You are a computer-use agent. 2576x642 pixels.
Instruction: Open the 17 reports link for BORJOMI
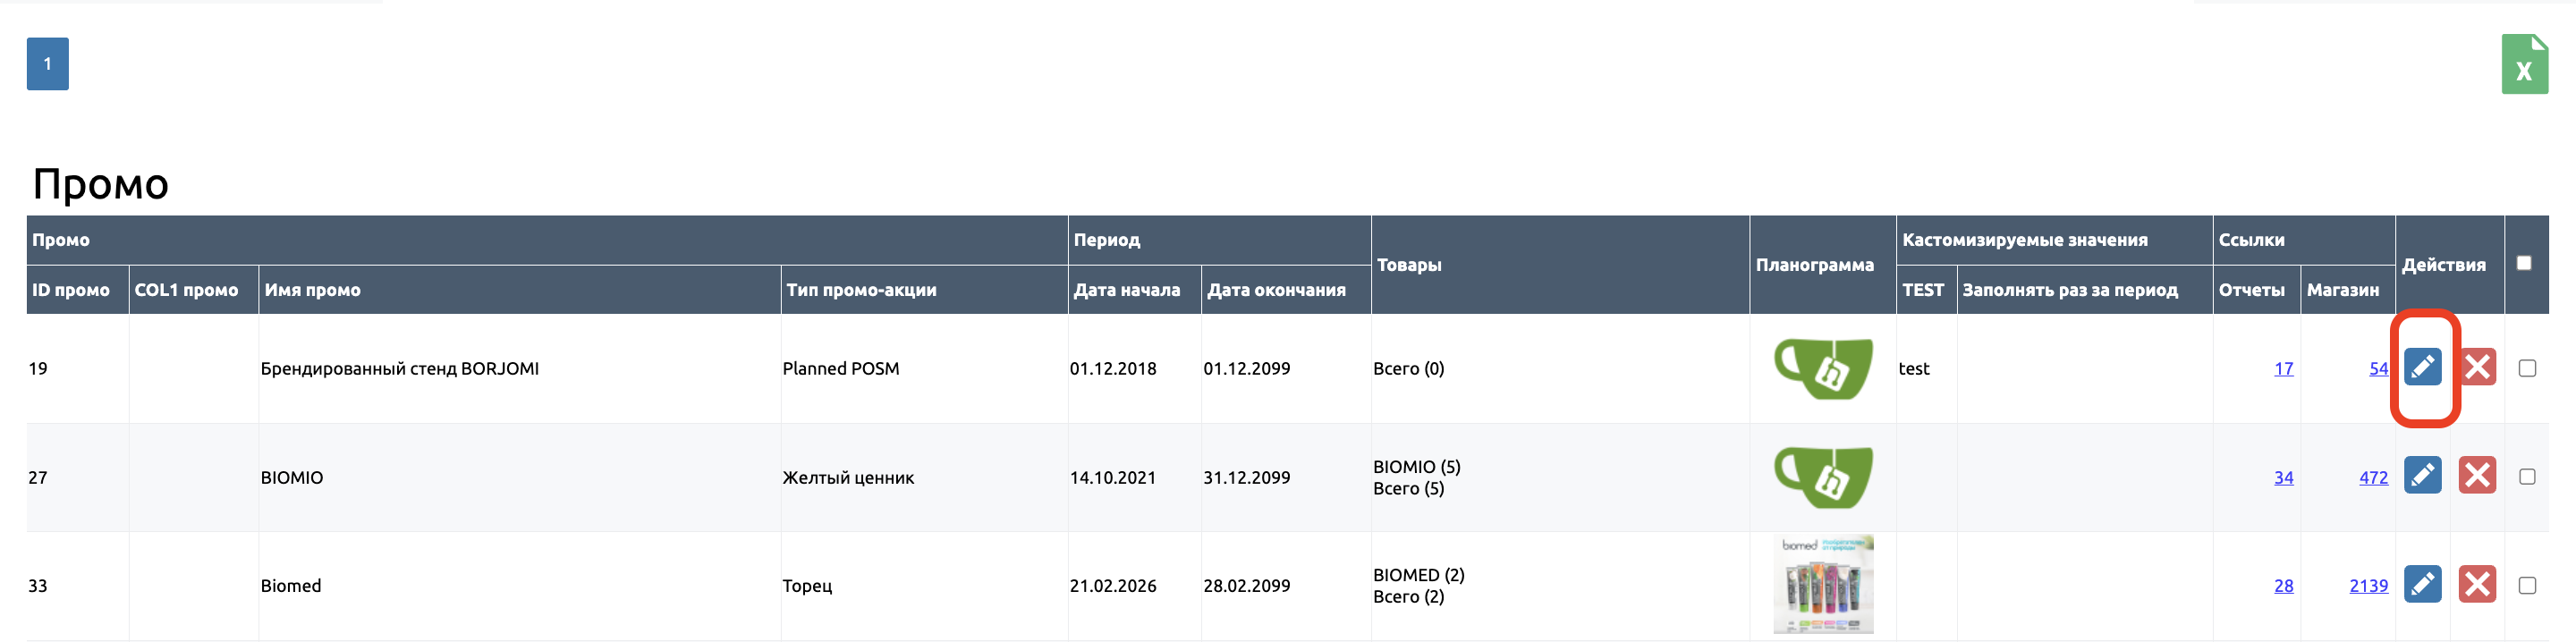(2283, 369)
